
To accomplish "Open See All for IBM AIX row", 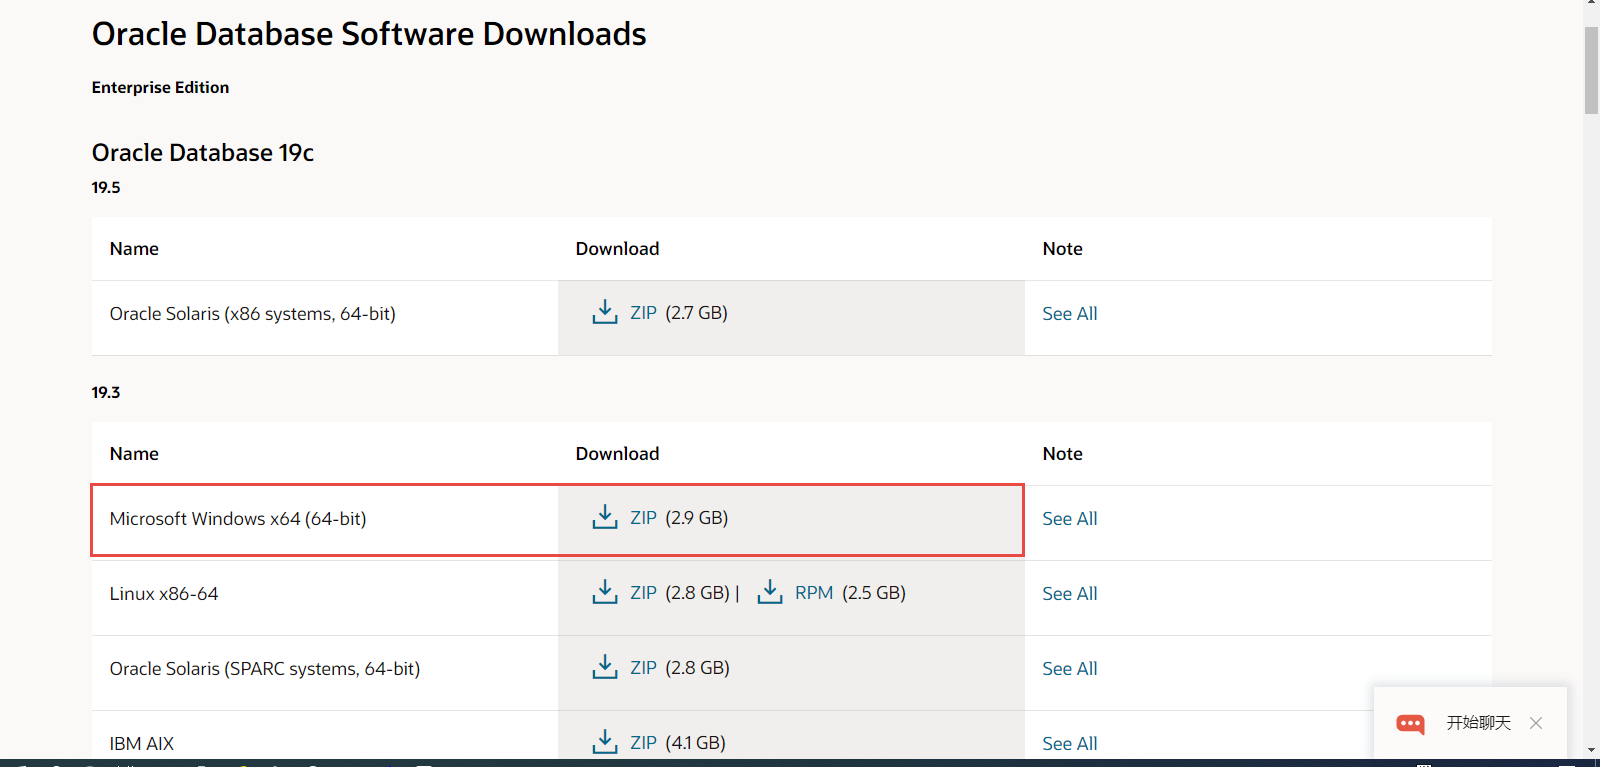I will click(x=1070, y=744).
